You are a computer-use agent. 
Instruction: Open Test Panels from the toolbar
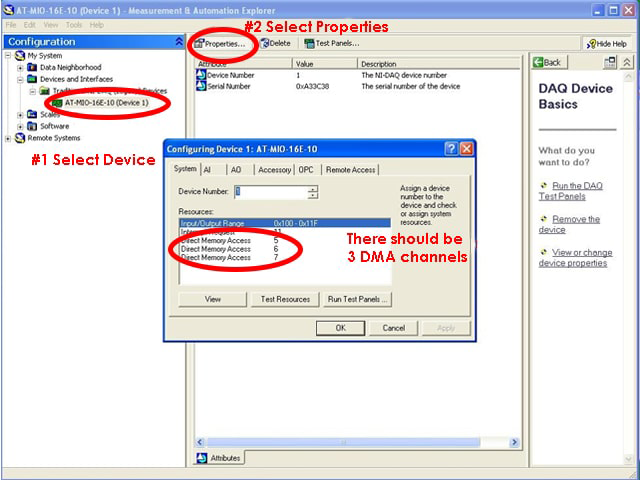pyautogui.click(x=332, y=43)
